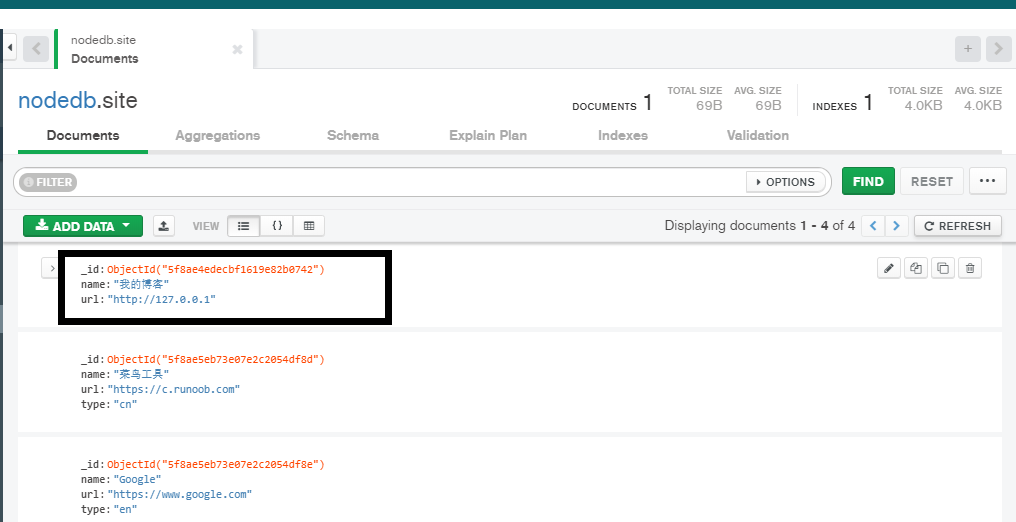Image resolution: width=1016 pixels, height=522 pixels.
Task: Click the Edit Document pencil icon
Action: [888, 268]
